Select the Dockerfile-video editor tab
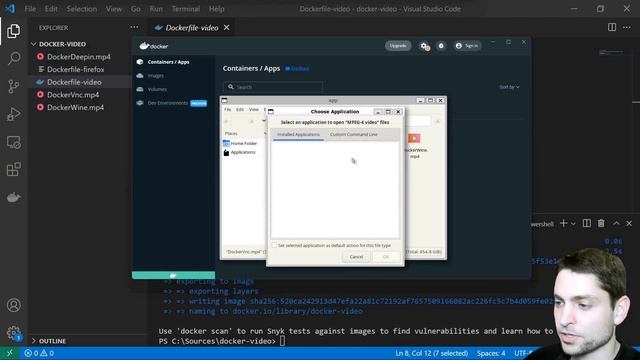 point(191,27)
